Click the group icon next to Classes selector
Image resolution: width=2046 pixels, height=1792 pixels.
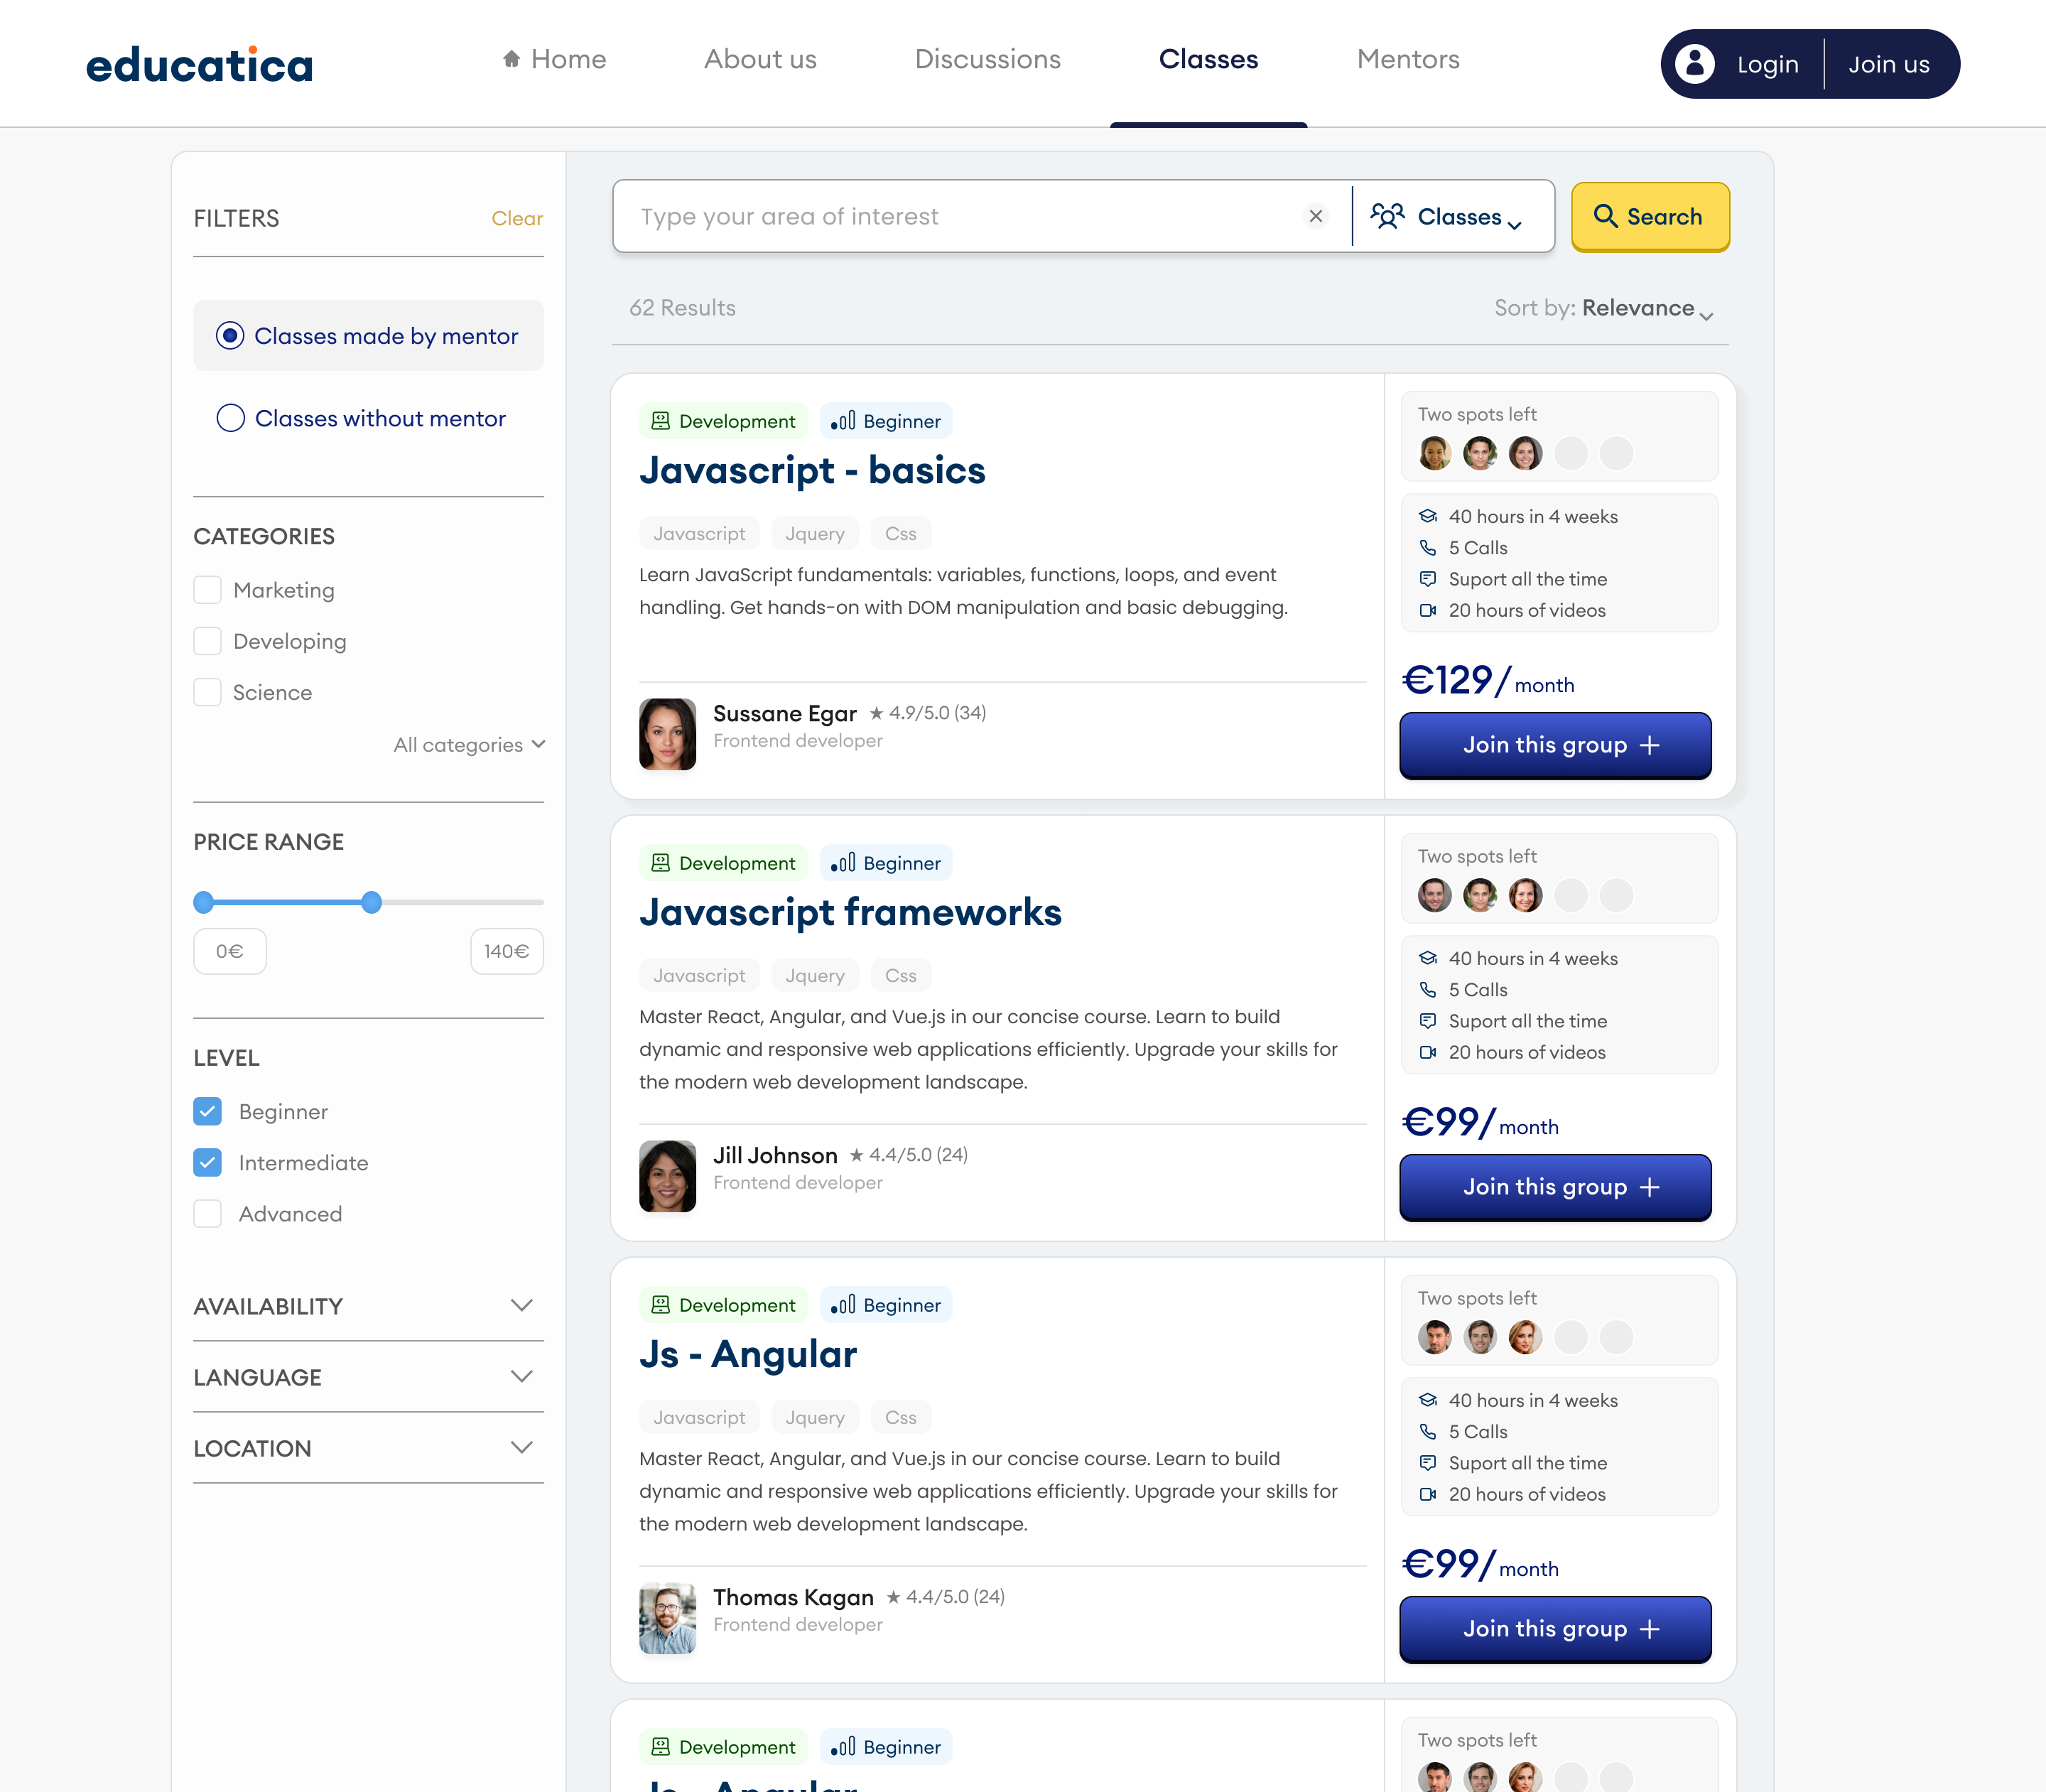click(x=1387, y=216)
